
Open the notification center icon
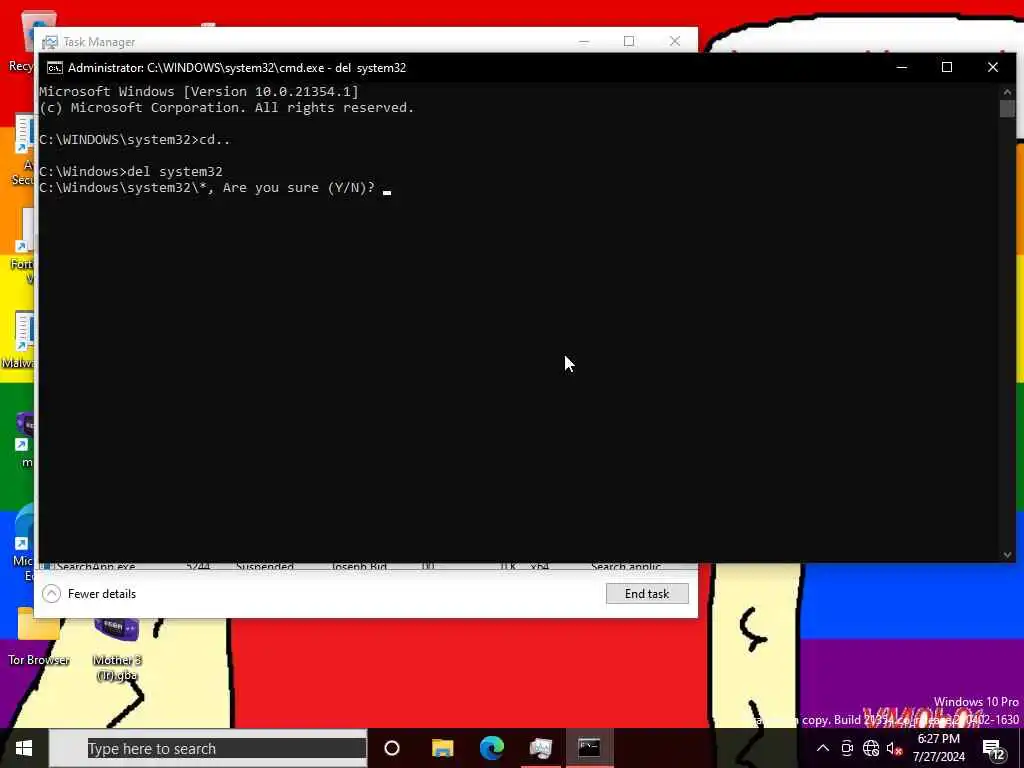coord(993,748)
